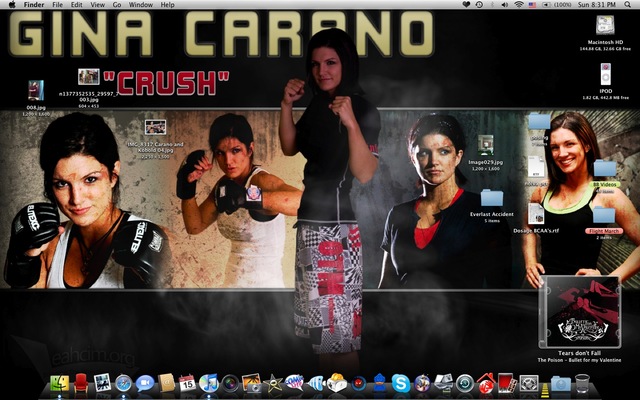Open iChat from the Dock
640x400 pixels.
144,383
